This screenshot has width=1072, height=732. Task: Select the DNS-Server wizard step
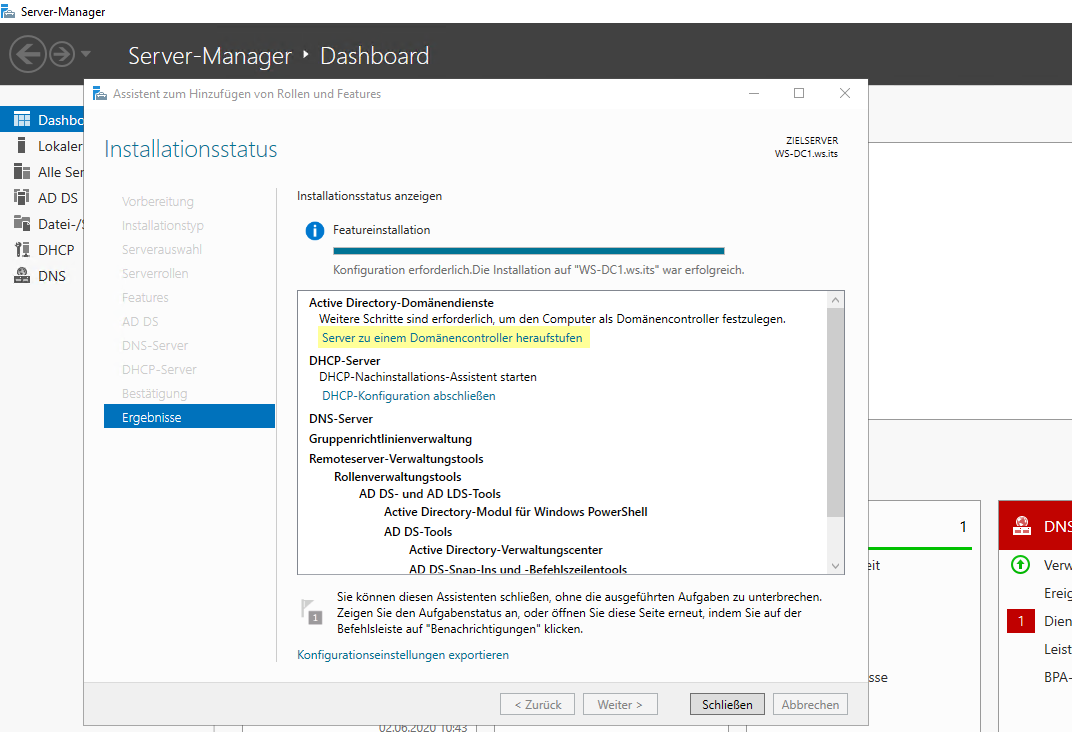click(155, 345)
